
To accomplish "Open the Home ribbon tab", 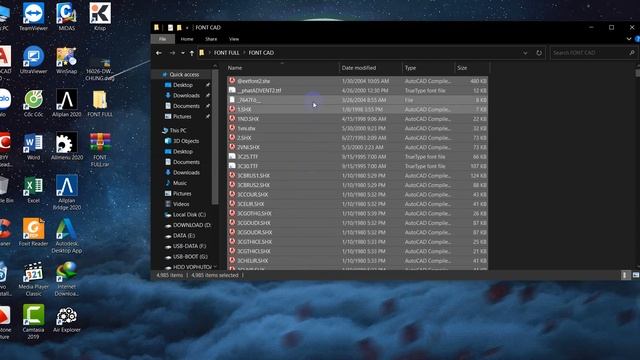I will point(187,39).
